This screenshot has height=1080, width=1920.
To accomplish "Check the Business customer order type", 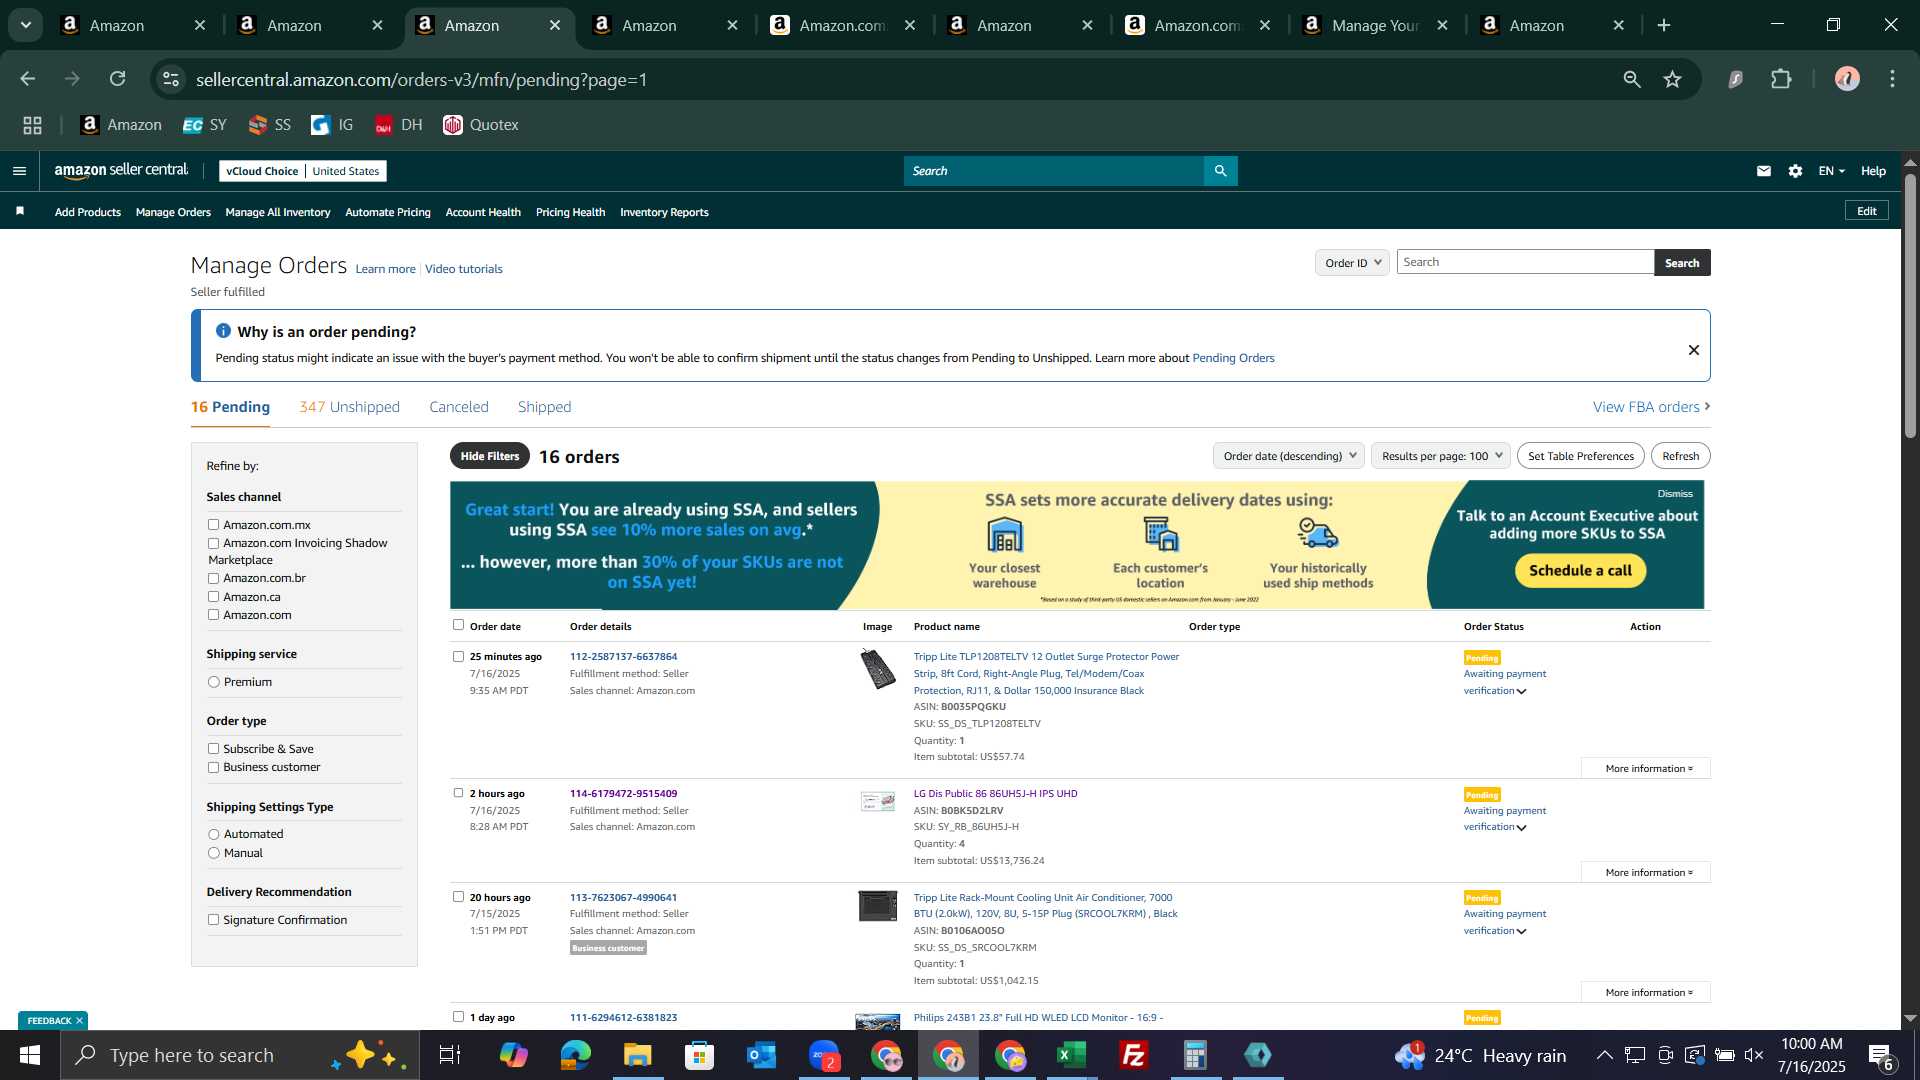I will coord(213,768).
